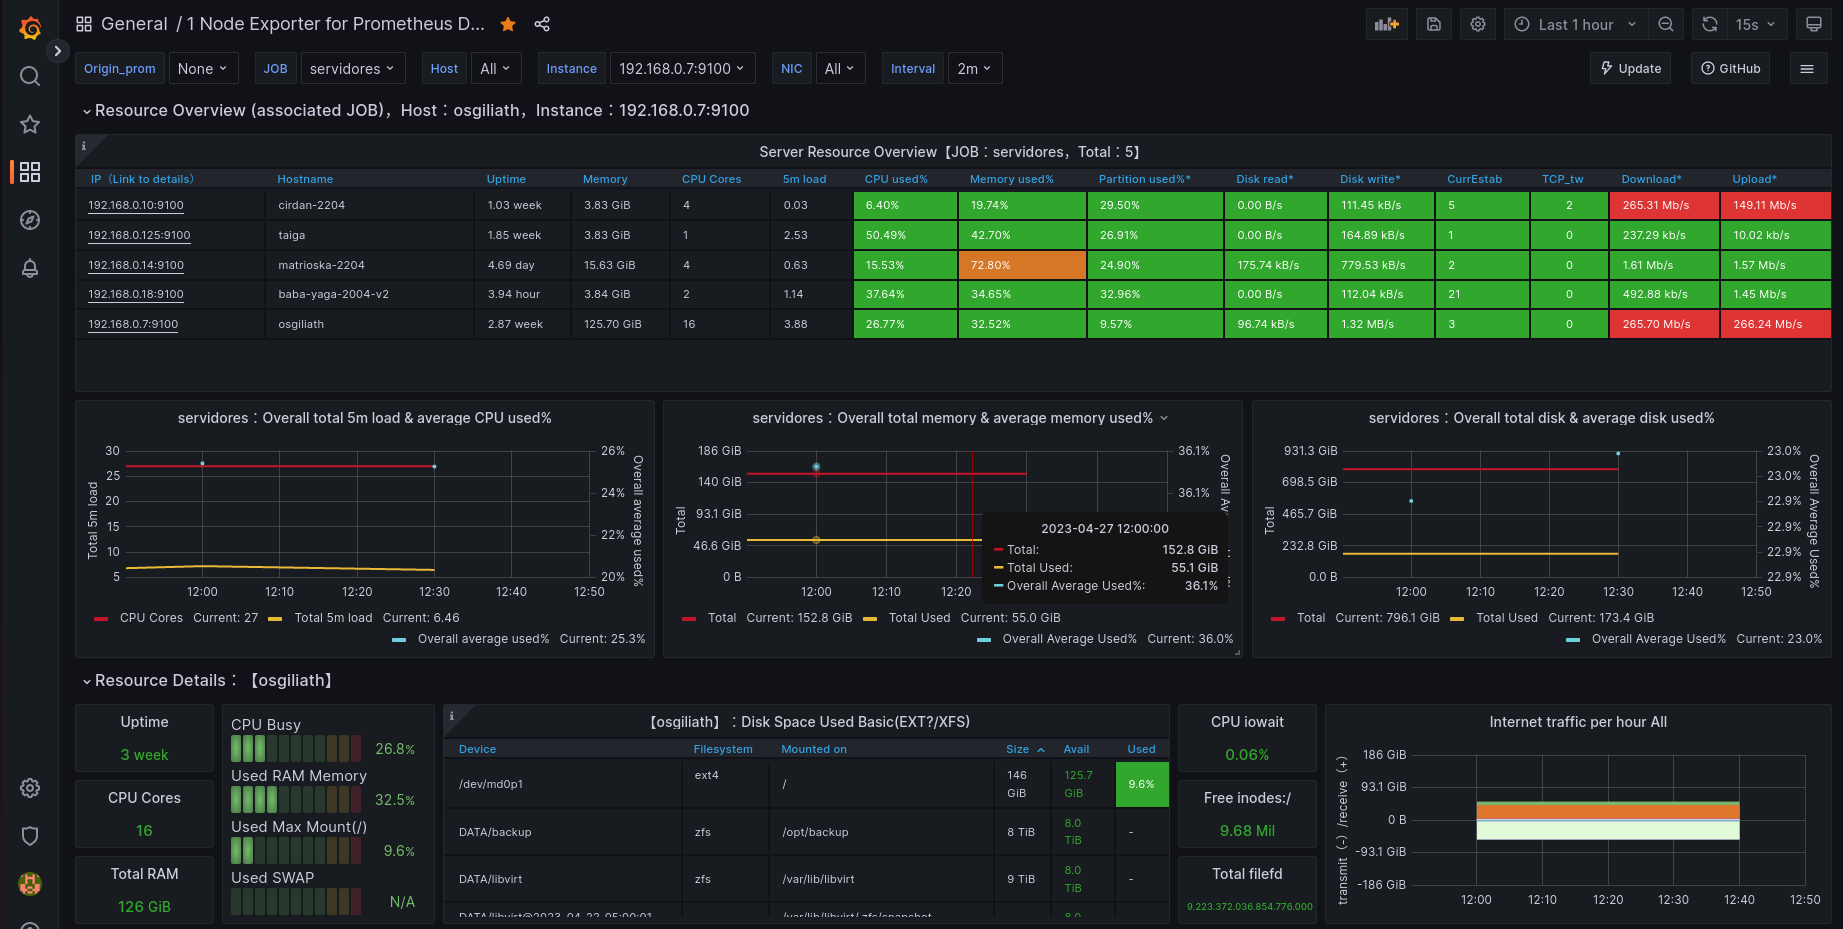Unstar this dashboard

coord(508,24)
